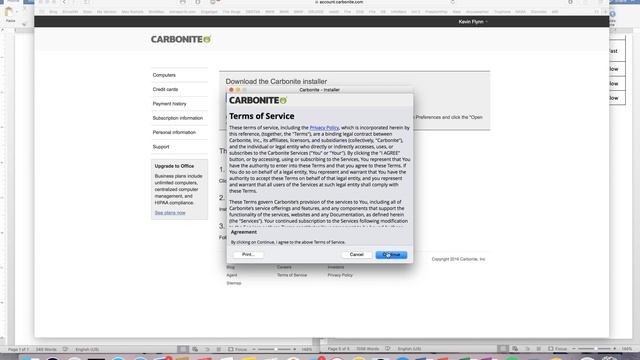This screenshot has height=360, width=640.
Task: Click the Print Layout view icon in right Word window
Action: point(503,349)
